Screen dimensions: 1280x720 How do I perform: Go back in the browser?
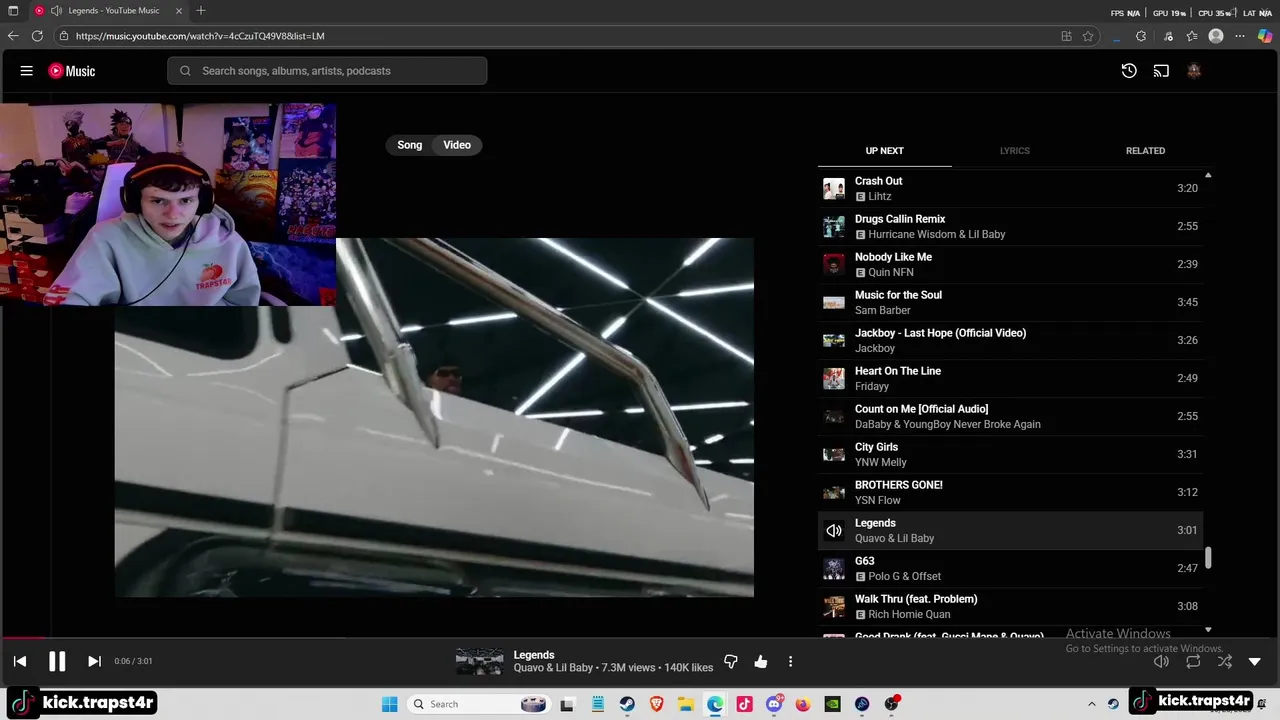tap(12, 36)
